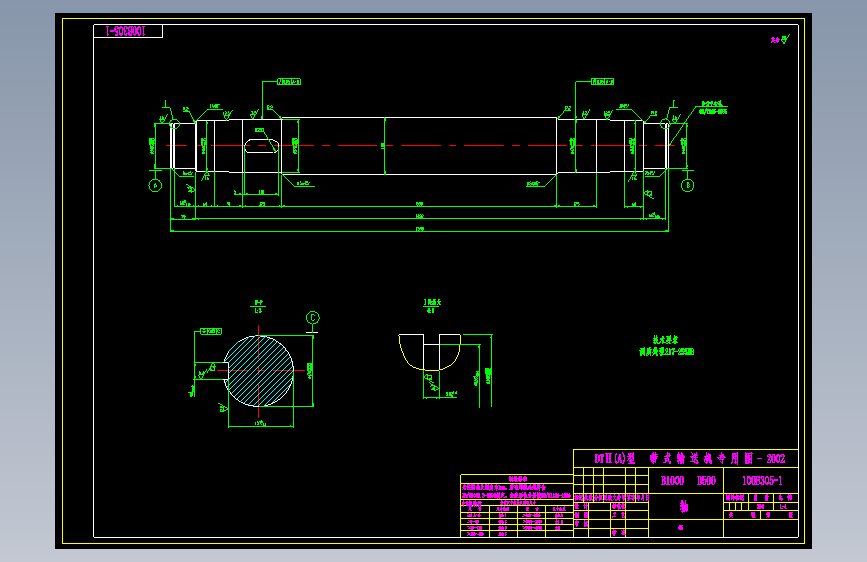Select datum circle C above the cross-section

coord(312,318)
